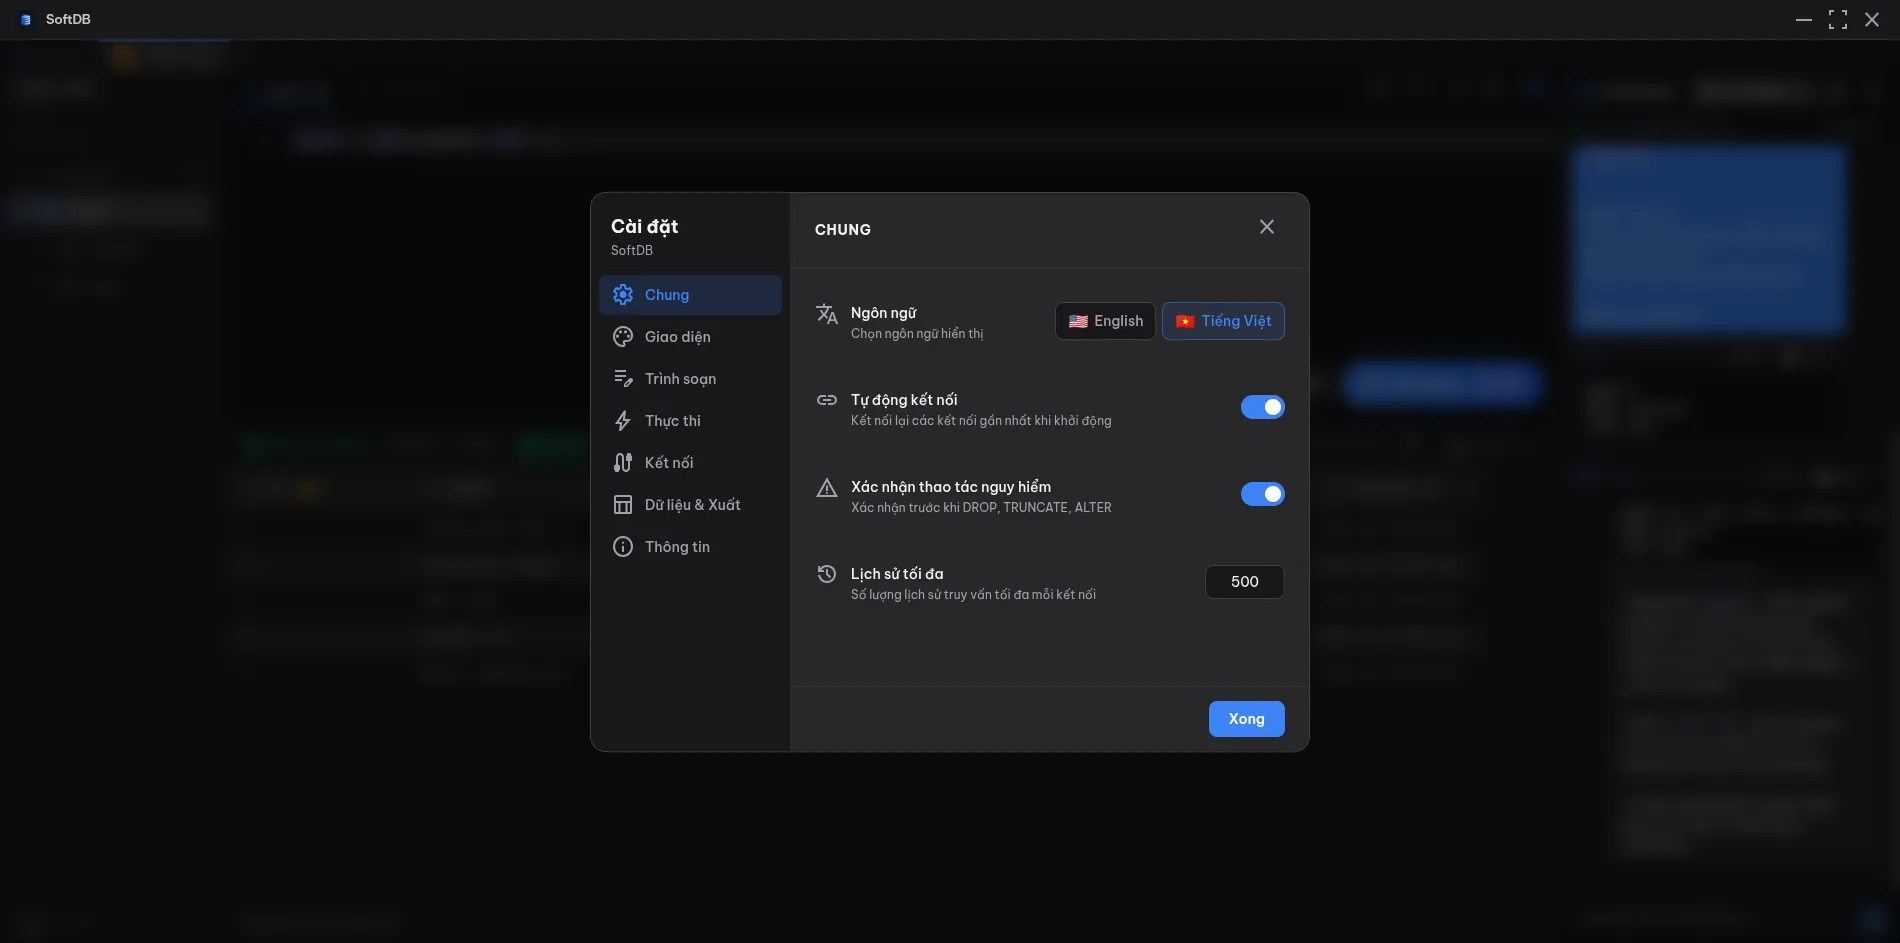Click the Kết nối connection icon
The image size is (1900, 943).
pyautogui.click(x=623, y=462)
